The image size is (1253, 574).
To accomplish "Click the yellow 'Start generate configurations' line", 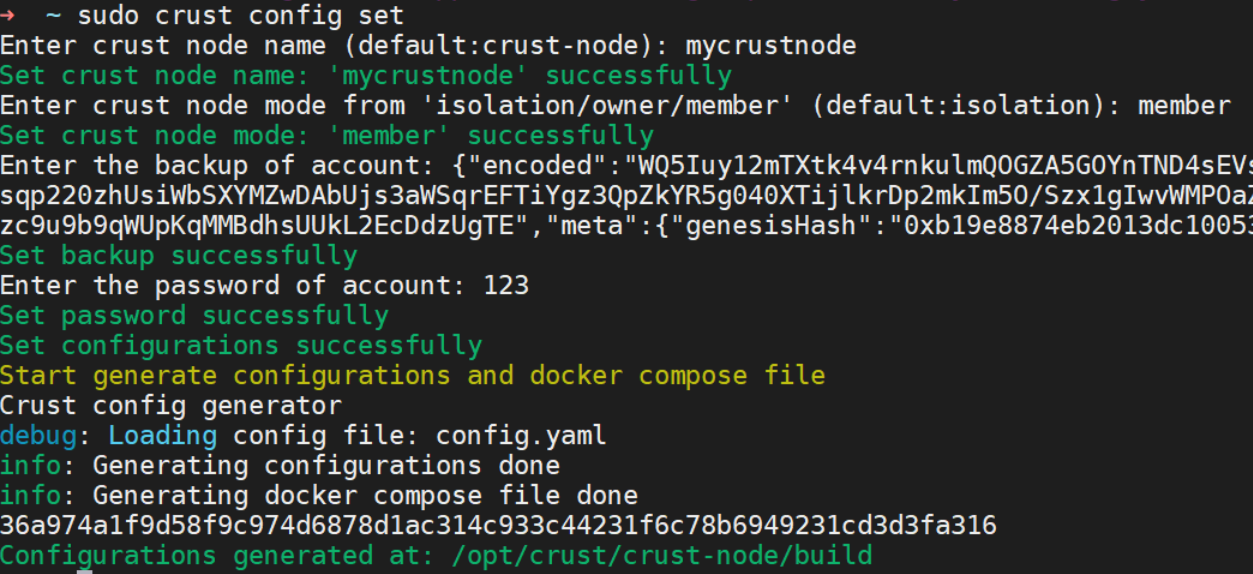I will 413,376.
